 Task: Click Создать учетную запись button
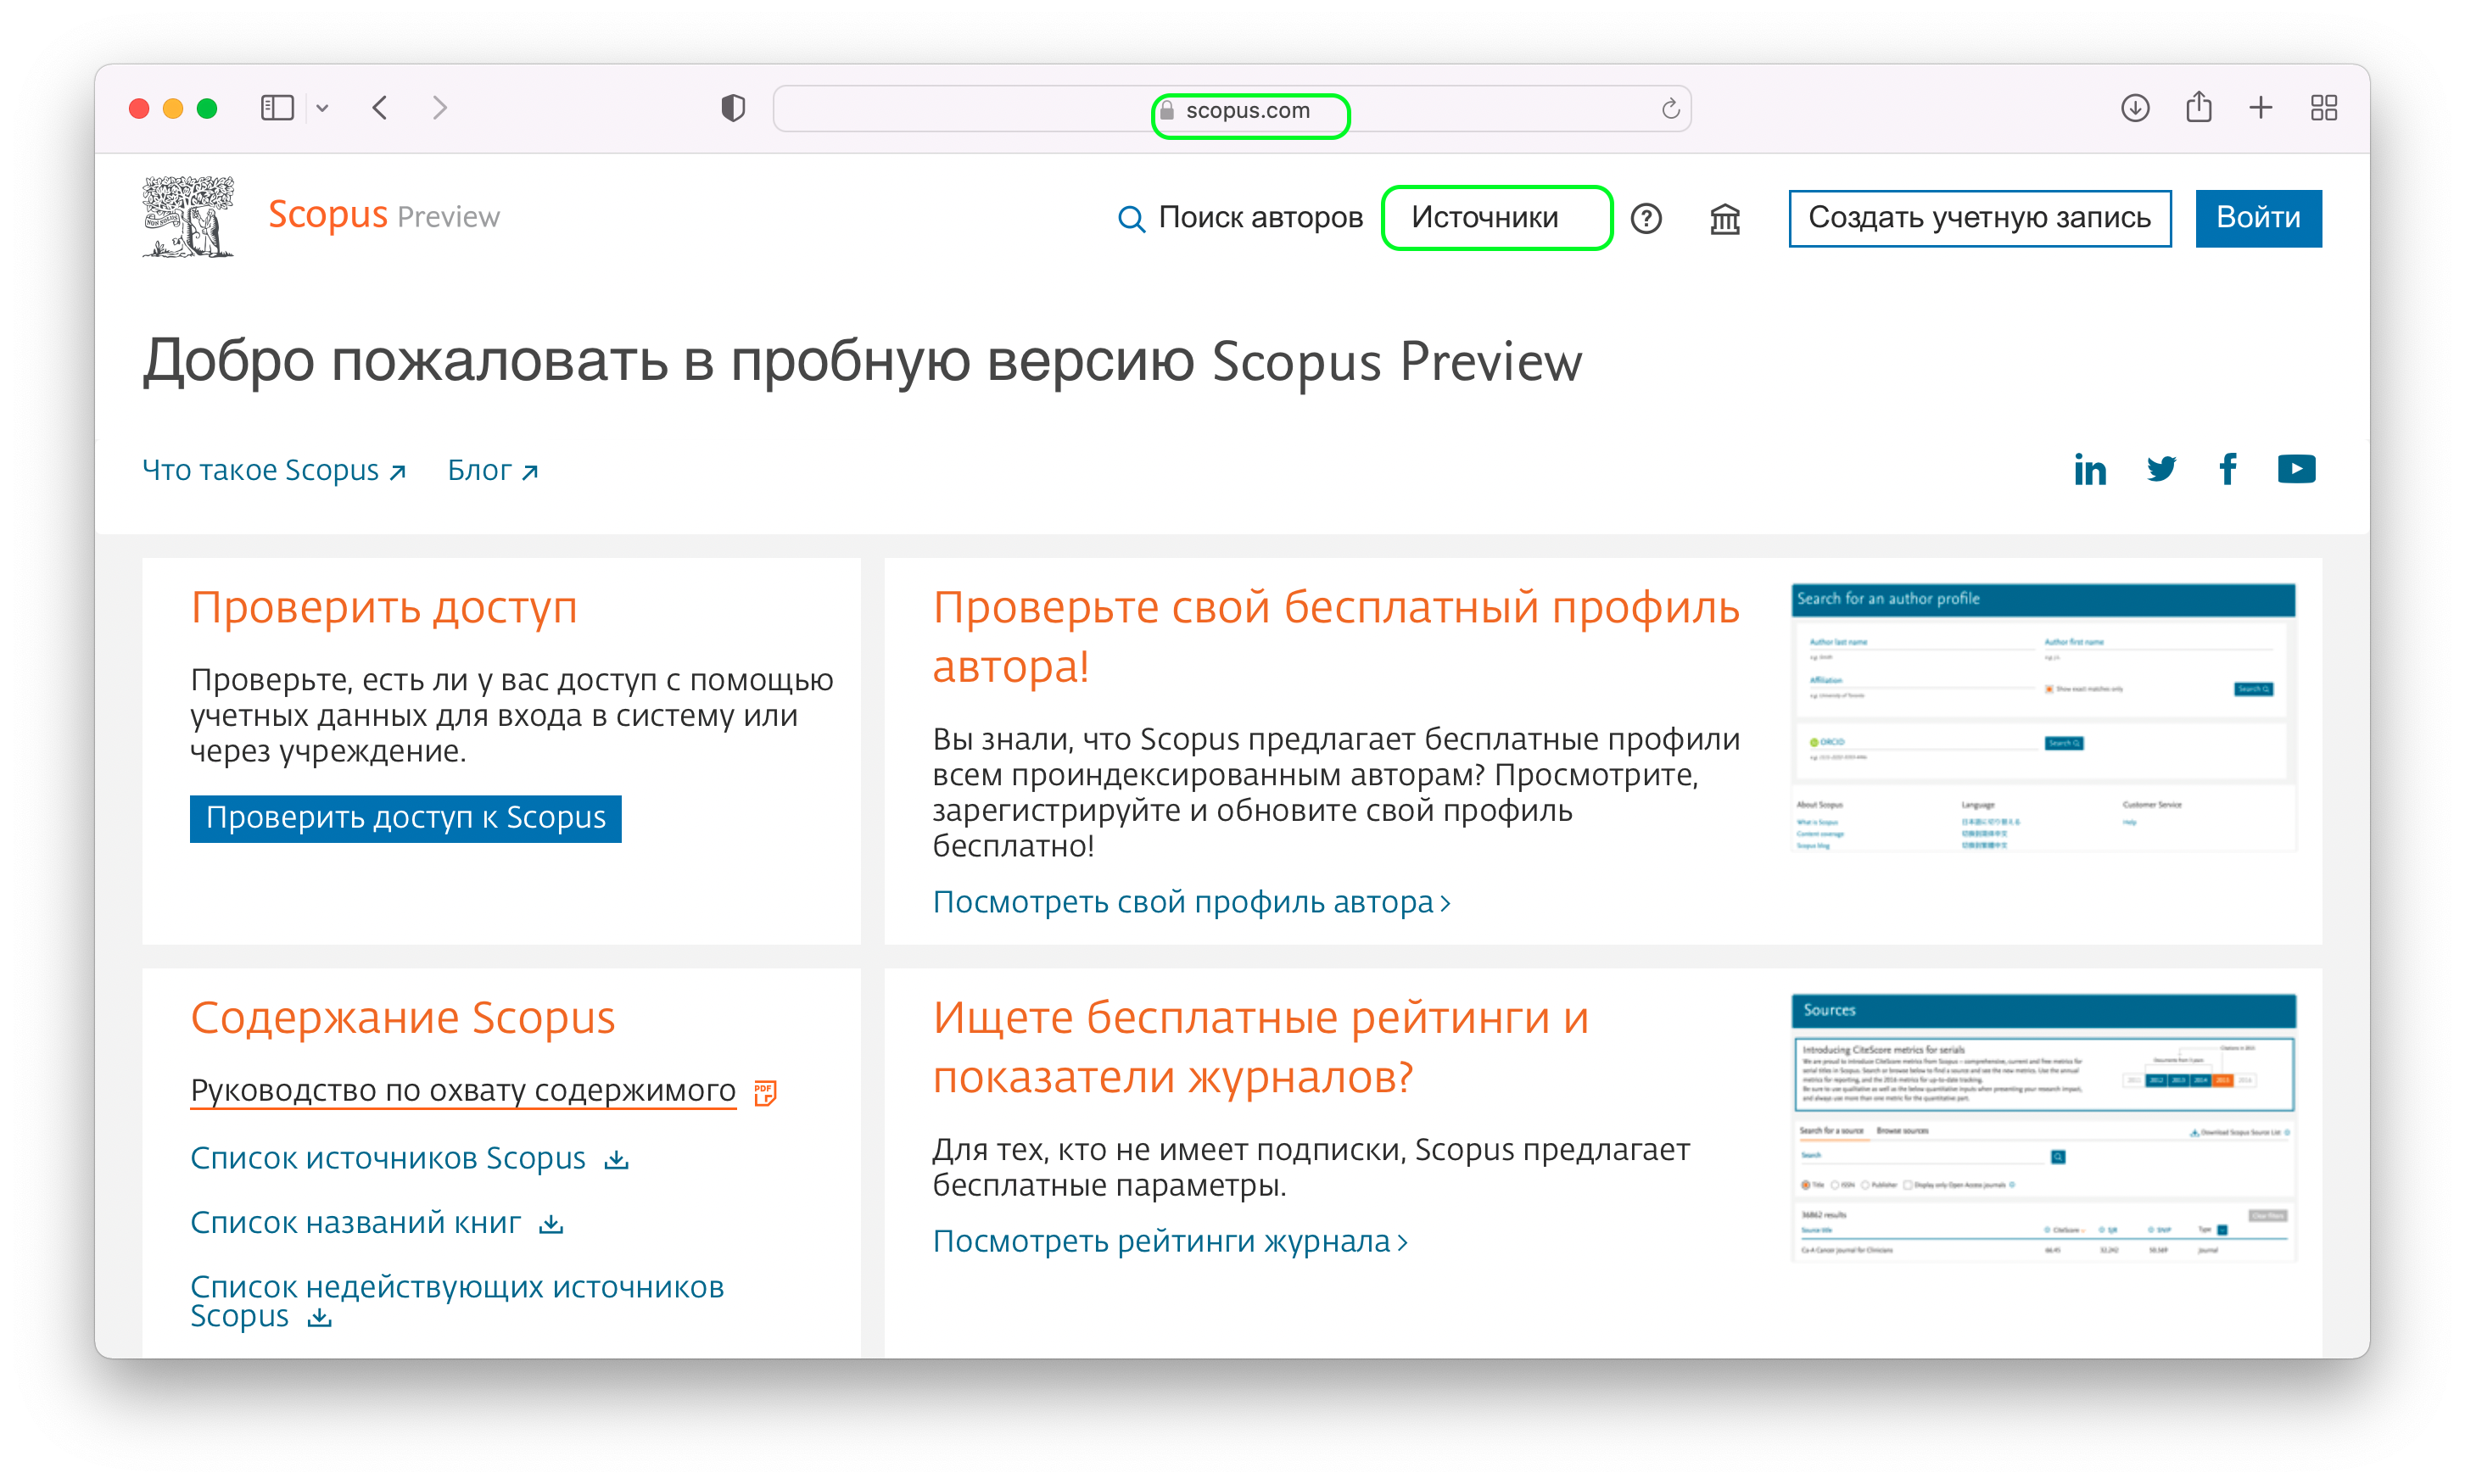tap(1979, 218)
